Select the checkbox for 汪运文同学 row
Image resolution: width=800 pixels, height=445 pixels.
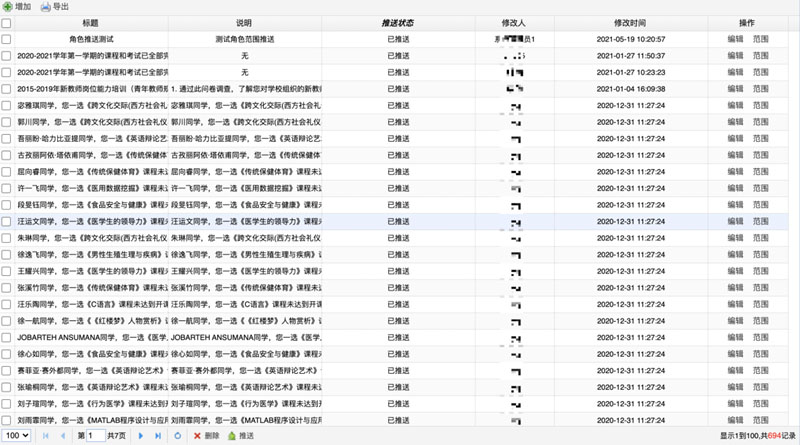coord(7,221)
